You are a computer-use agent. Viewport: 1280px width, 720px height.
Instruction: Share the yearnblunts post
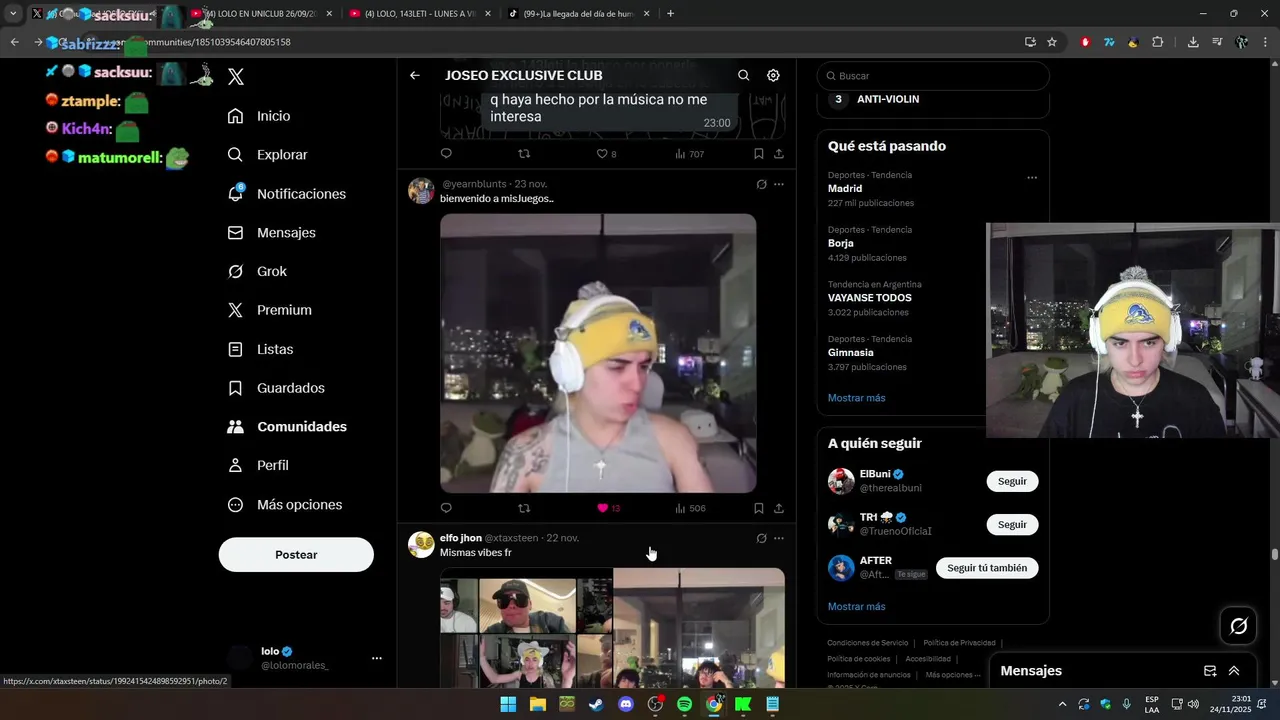(779, 508)
